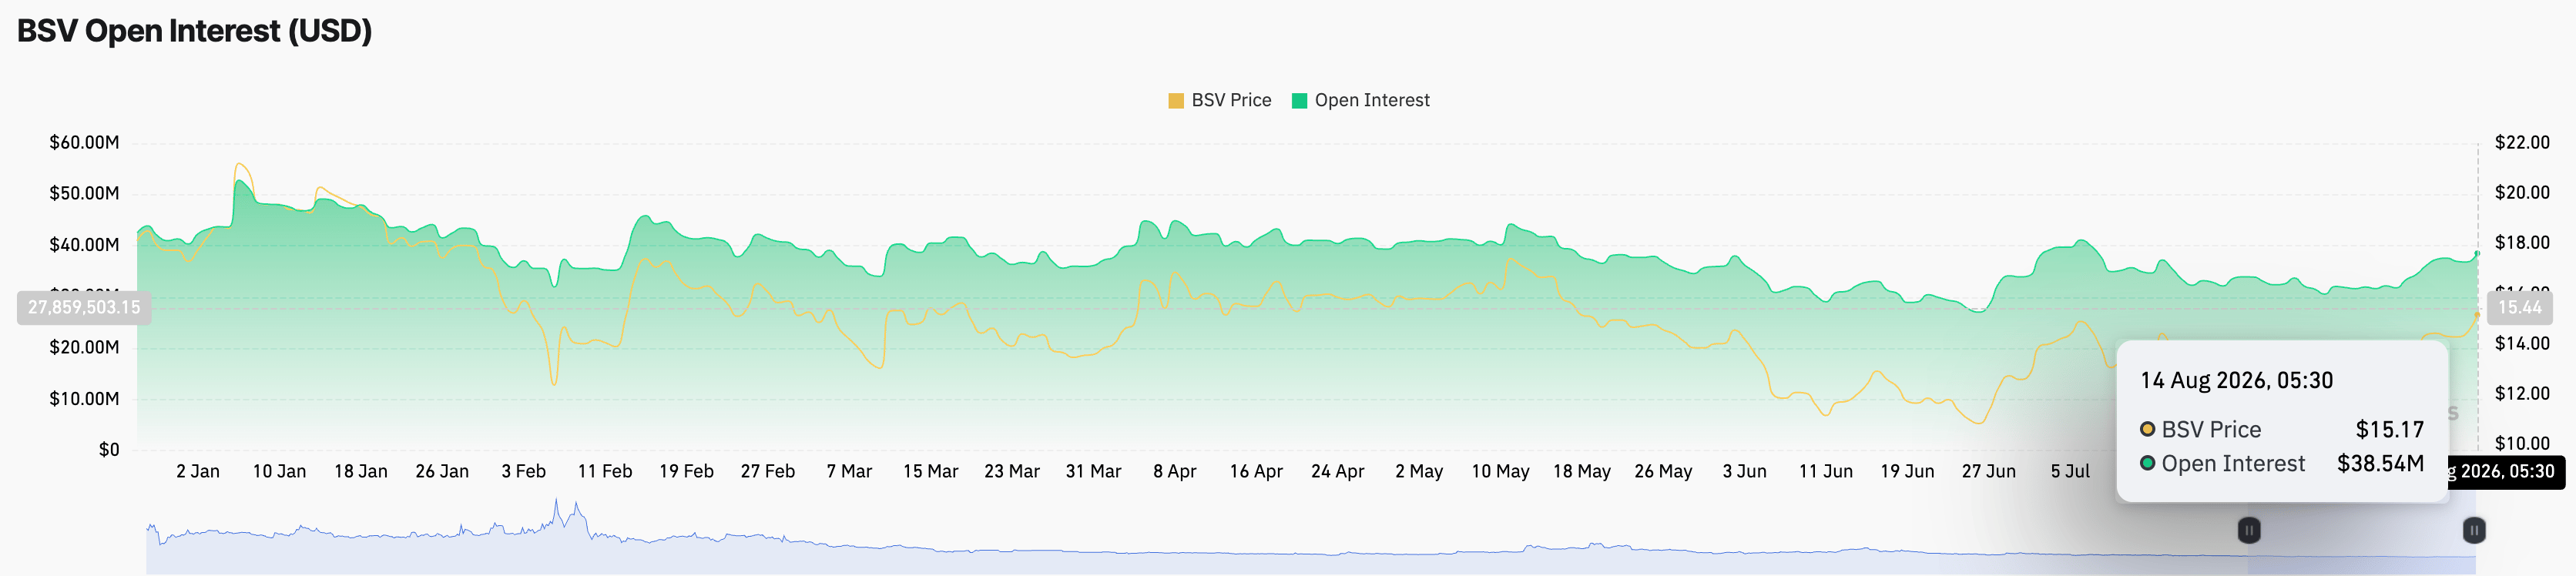The width and height of the screenshot is (2576, 576).
Task: Click the '$20.00M' left axis label
Action: pos(84,347)
